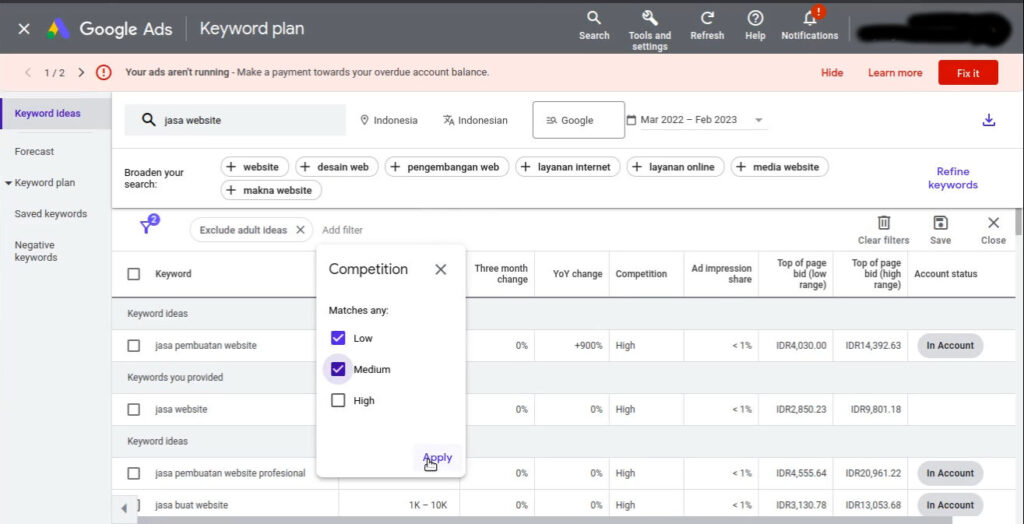Select checkbox for jasa pembuatan website profesional
The width and height of the screenshot is (1024, 524).
click(x=134, y=473)
